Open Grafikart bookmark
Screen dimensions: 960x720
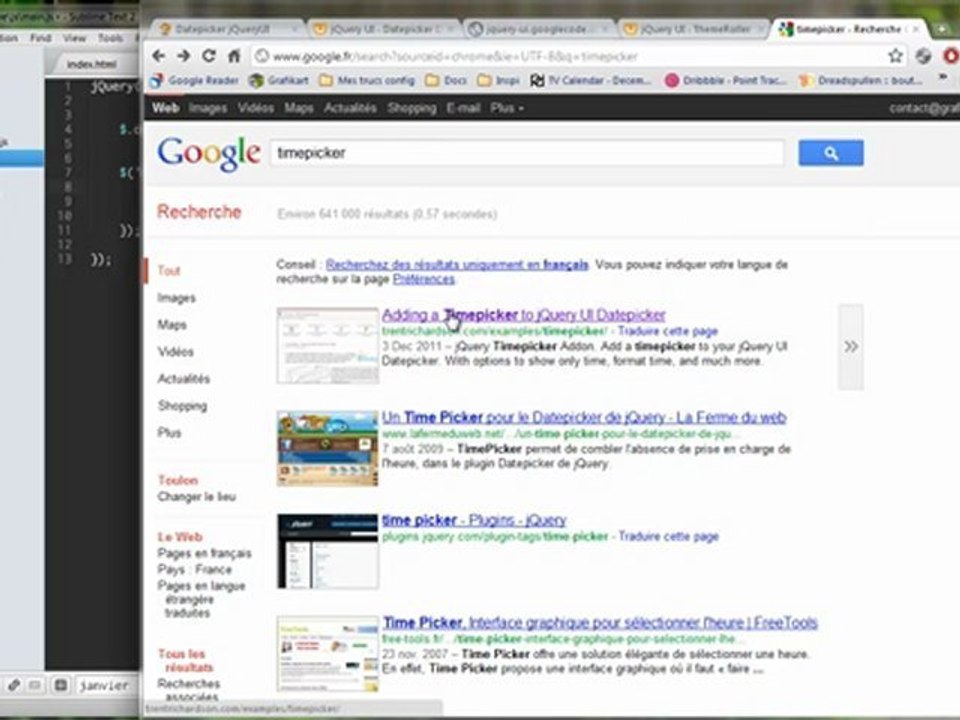click(280, 80)
